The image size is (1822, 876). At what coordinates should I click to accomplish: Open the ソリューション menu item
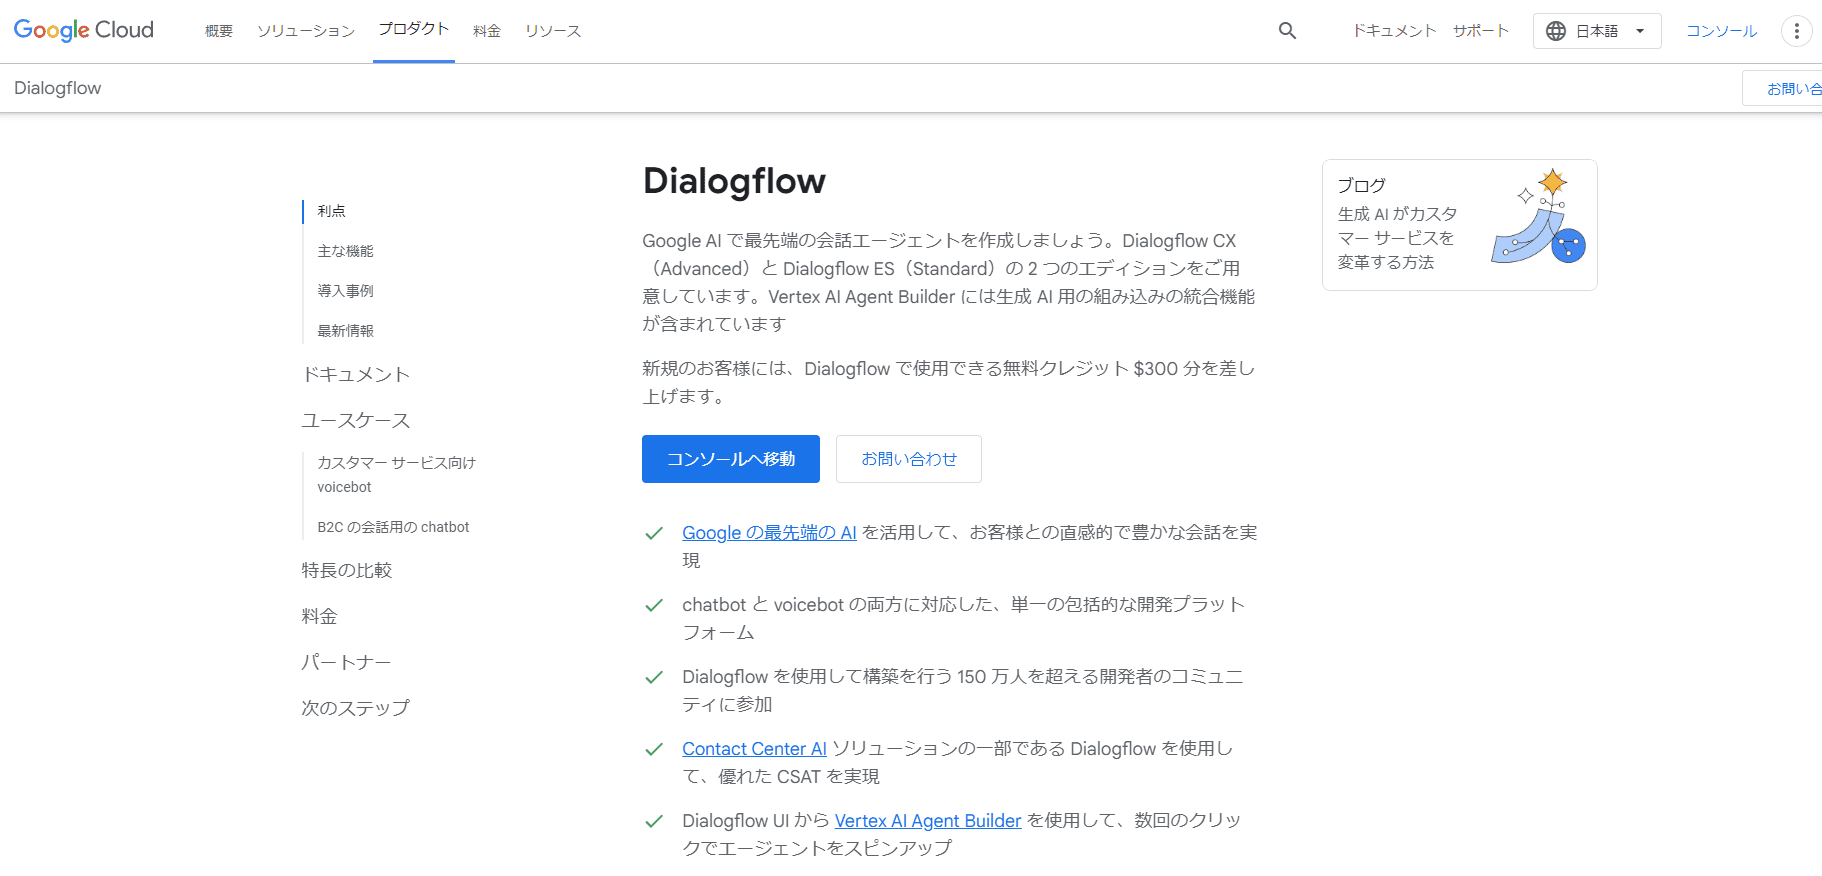(306, 31)
